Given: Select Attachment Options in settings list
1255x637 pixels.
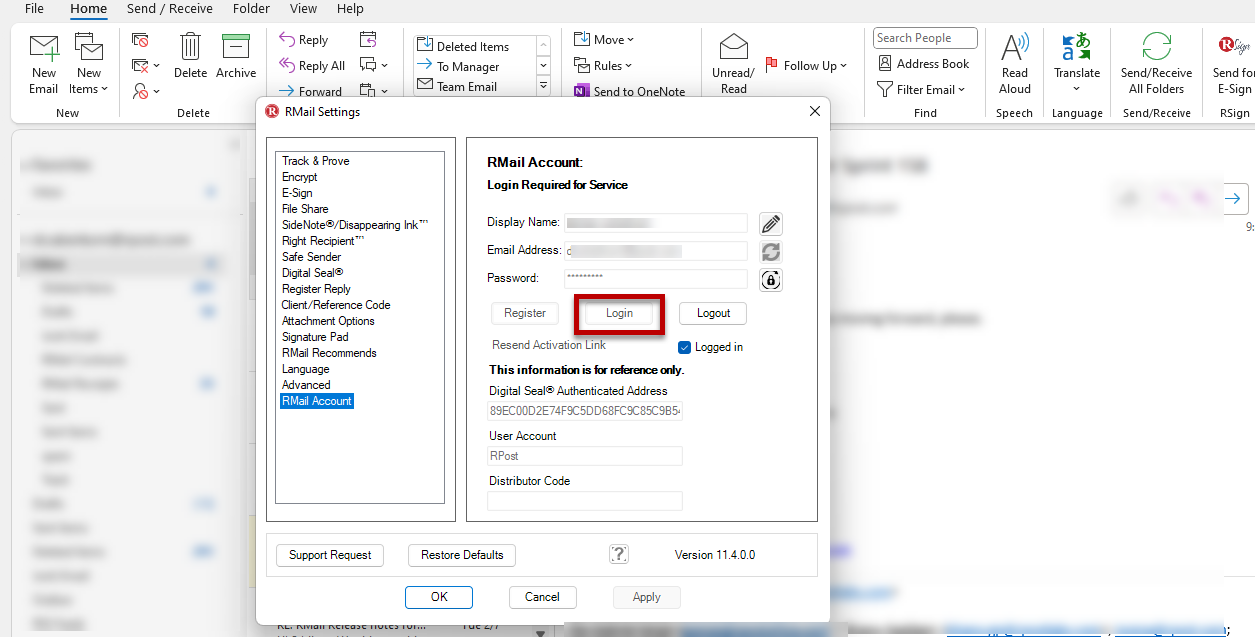Looking at the screenshot, I should click(328, 321).
